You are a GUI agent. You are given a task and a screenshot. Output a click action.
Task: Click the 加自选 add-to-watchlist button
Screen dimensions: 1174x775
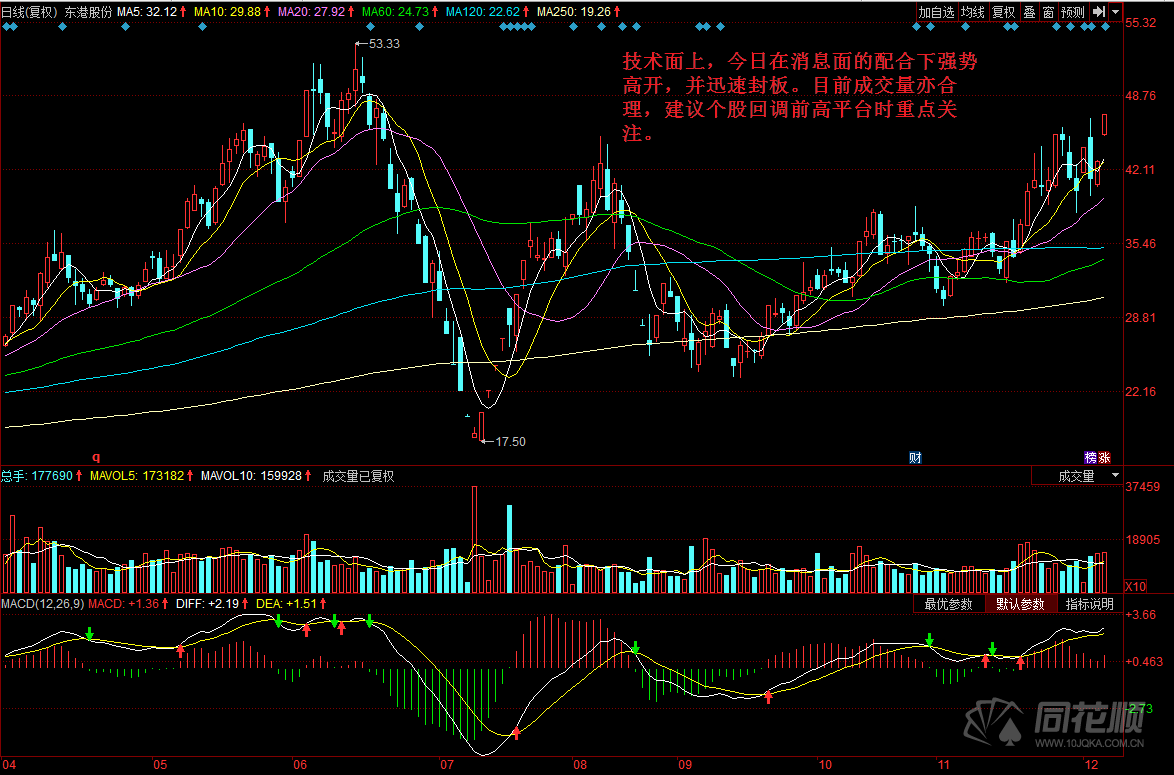point(936,12)
